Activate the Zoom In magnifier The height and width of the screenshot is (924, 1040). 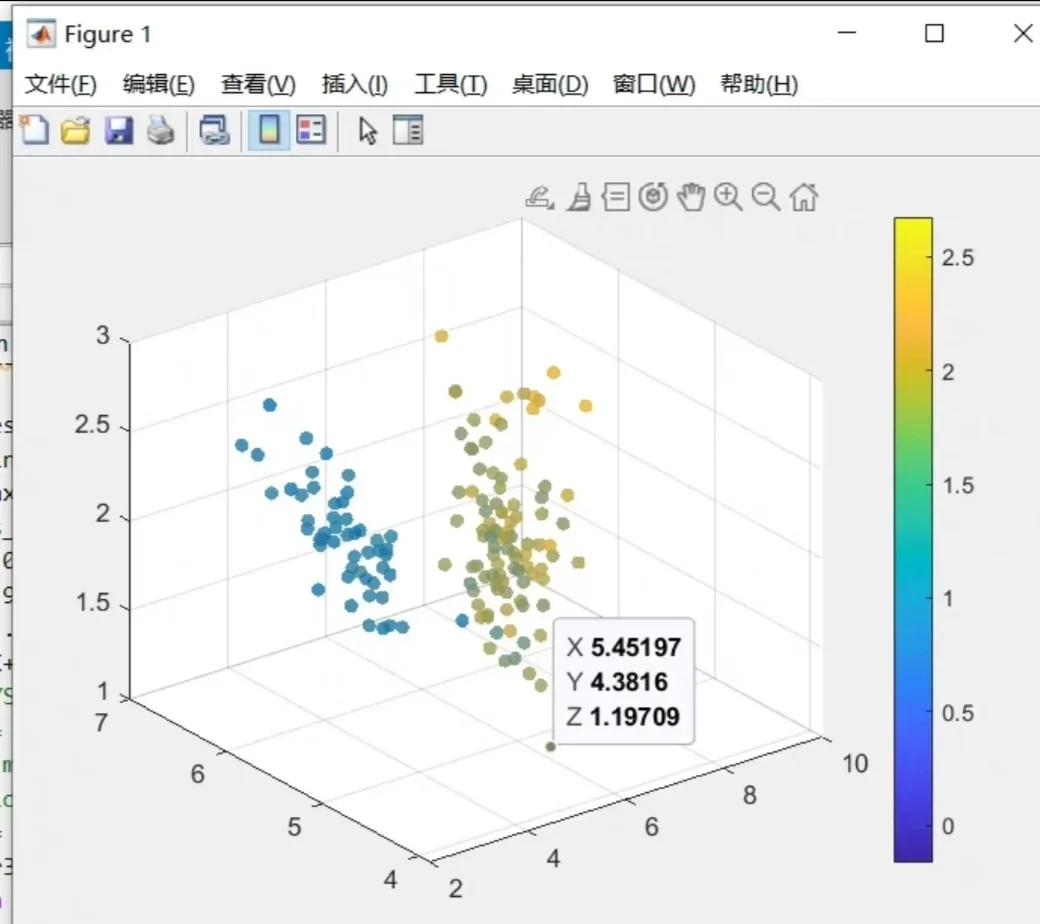(x=728, y=197)
